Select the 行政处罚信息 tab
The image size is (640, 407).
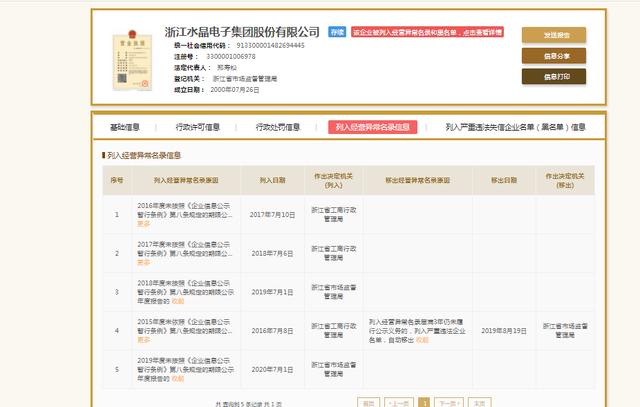click(277, 127)
